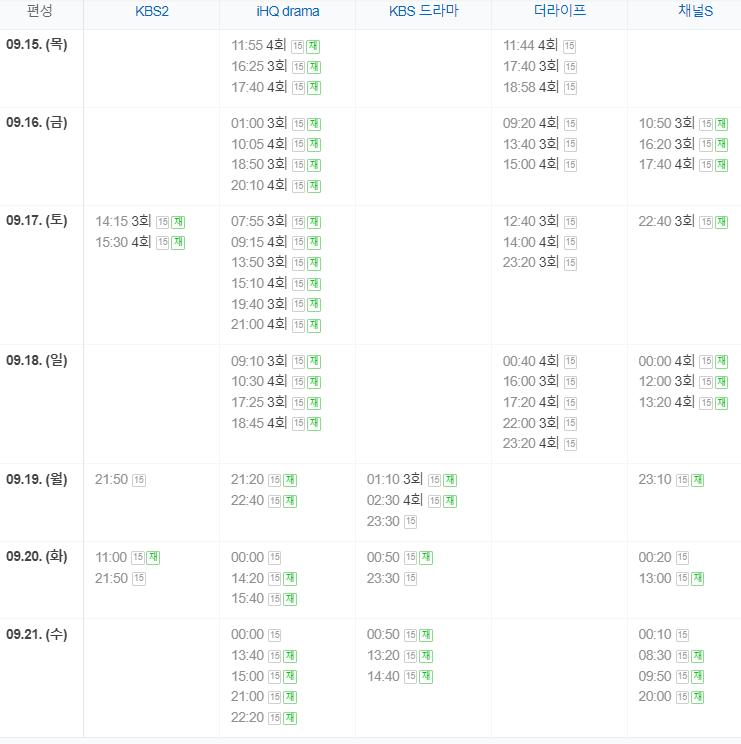This screenshot has width=741, height=744.
Task: Click the 재 icon beside 01:10 3회
Action: coord(450,480)
